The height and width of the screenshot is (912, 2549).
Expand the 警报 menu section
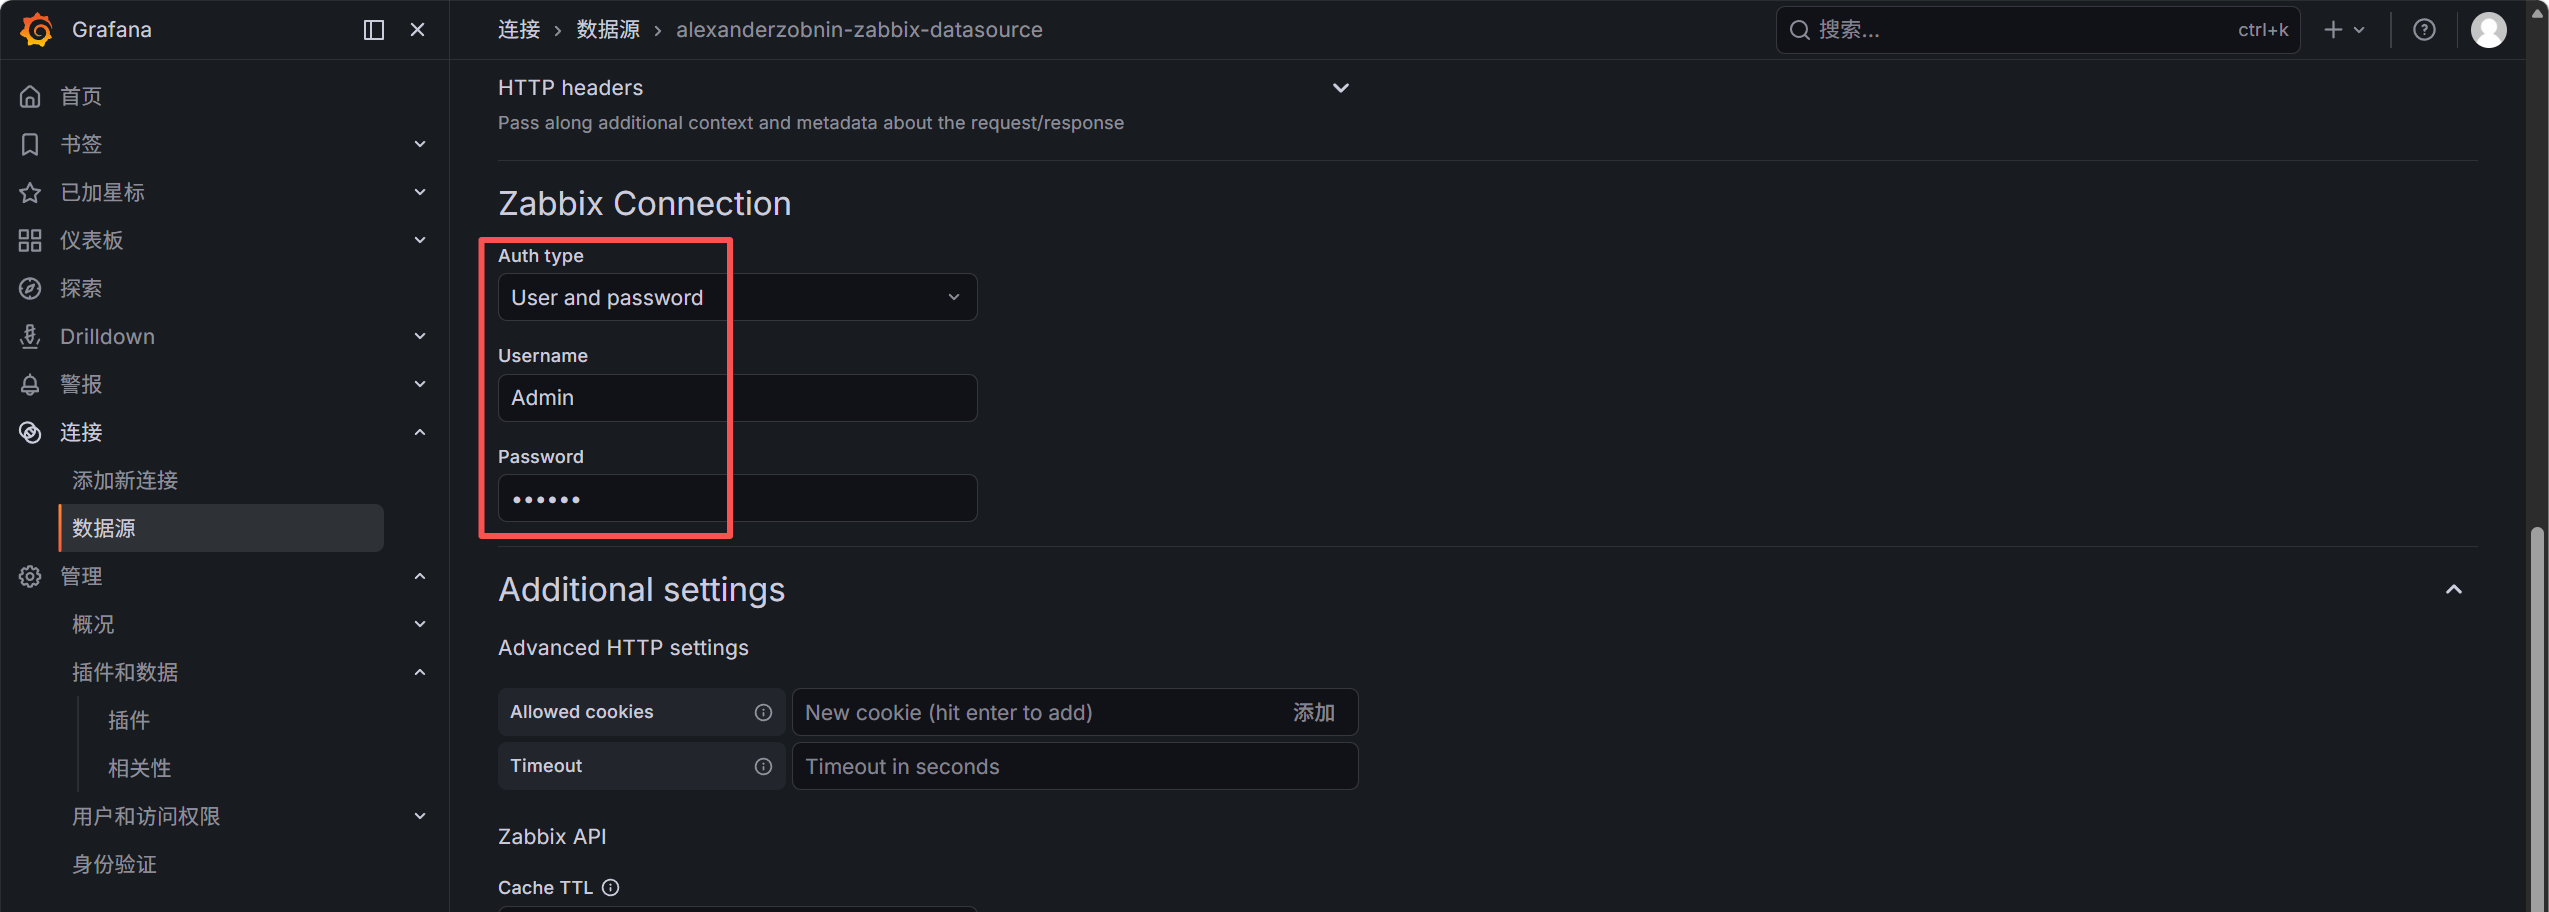pyautogui.click(x=420, y=384)
